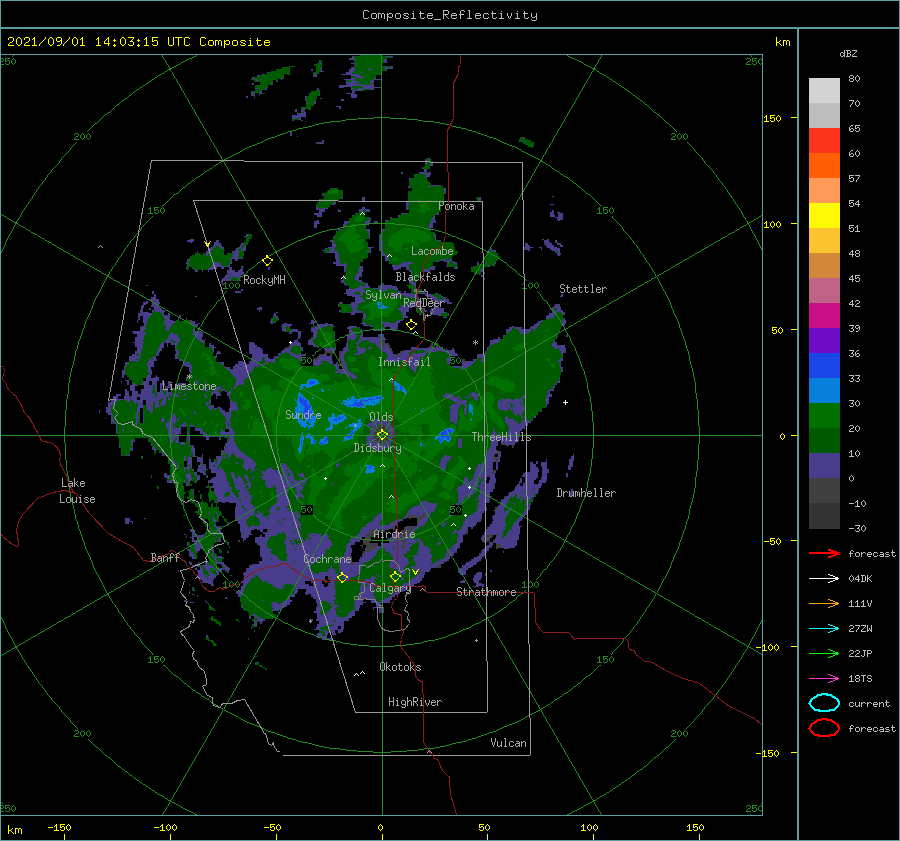Click the Drumheller city label
This screenshot has height=841, width=900.
[x=586, y=493]
